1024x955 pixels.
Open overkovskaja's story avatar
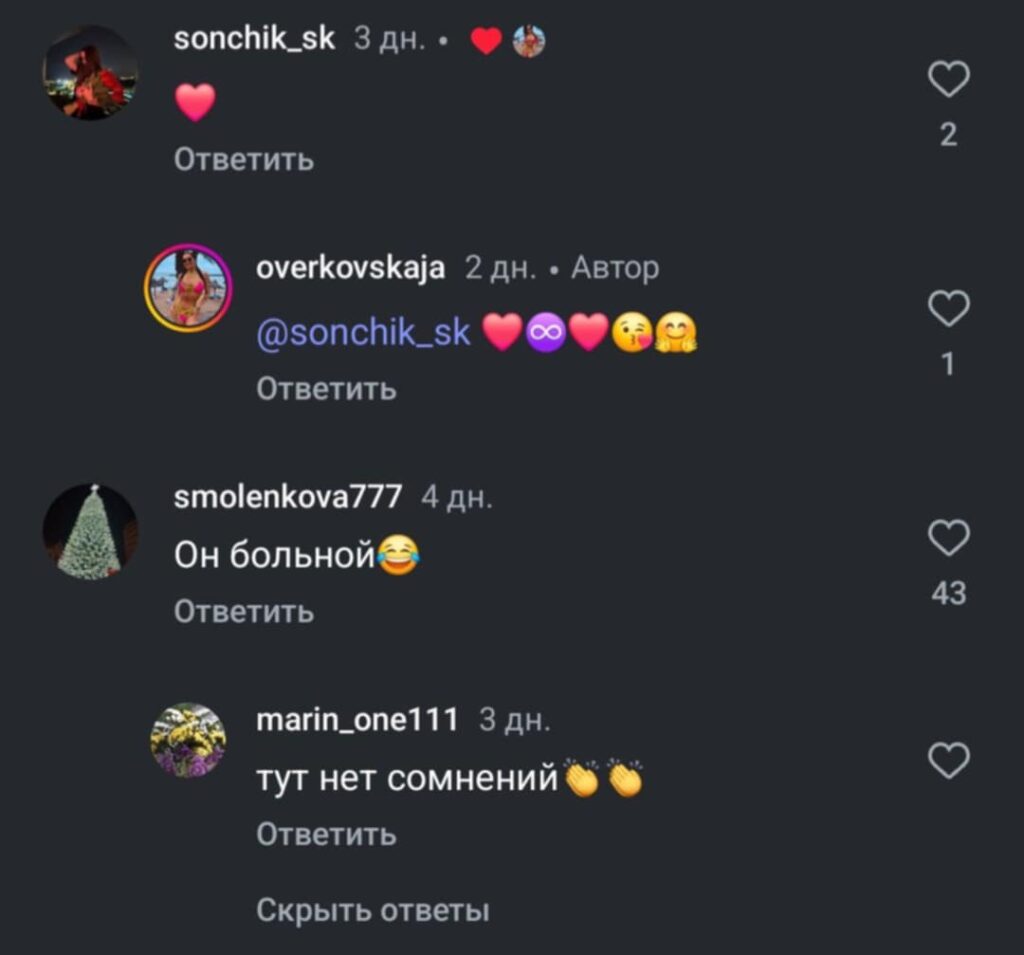(x=189, y=287)
